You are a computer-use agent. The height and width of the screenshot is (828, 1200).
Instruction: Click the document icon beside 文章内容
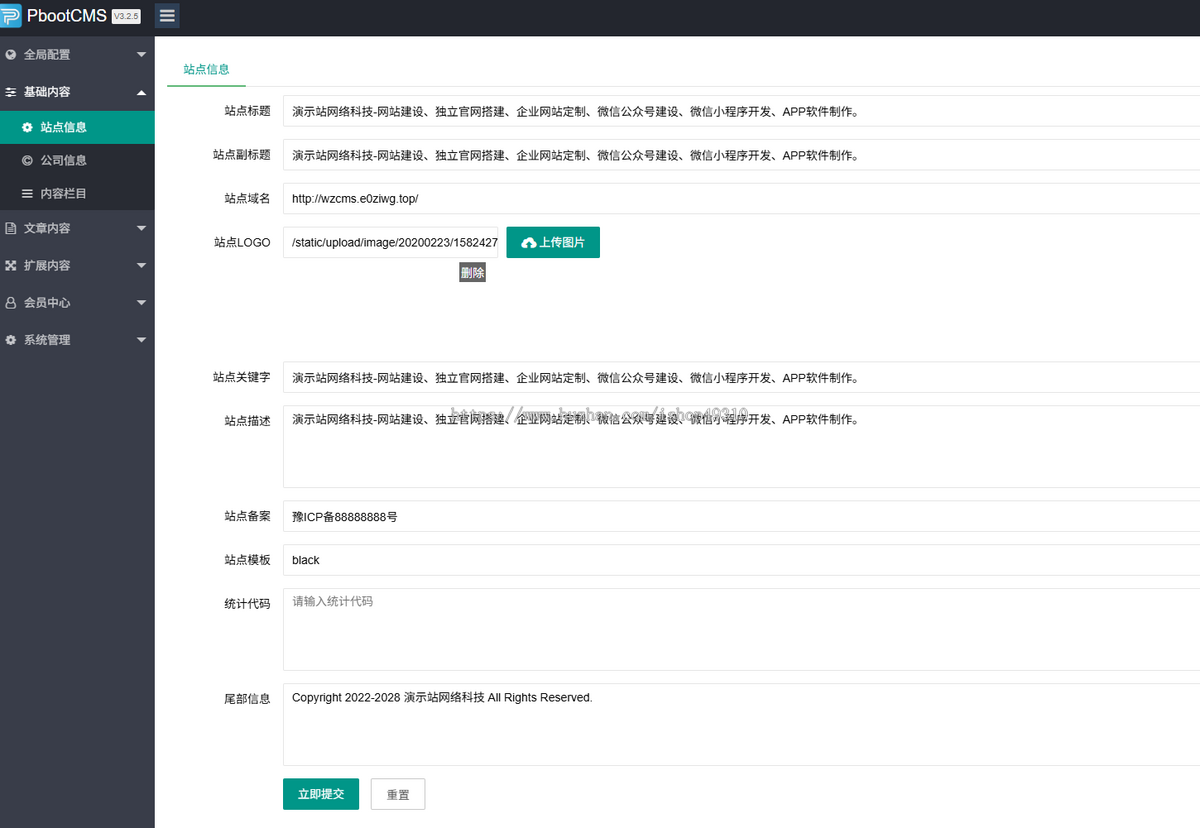click(11, 229)
